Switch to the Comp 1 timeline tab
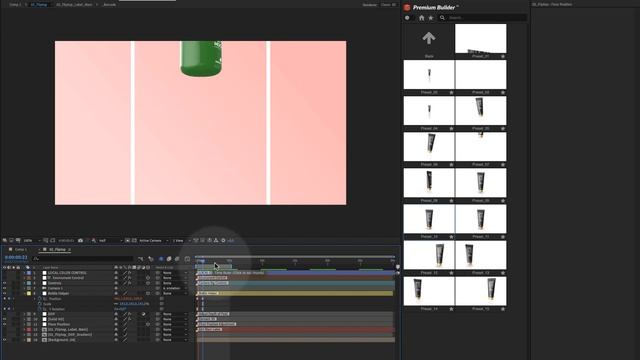The width and height of the screenshot is (640, 360). (x=20, y=249)
